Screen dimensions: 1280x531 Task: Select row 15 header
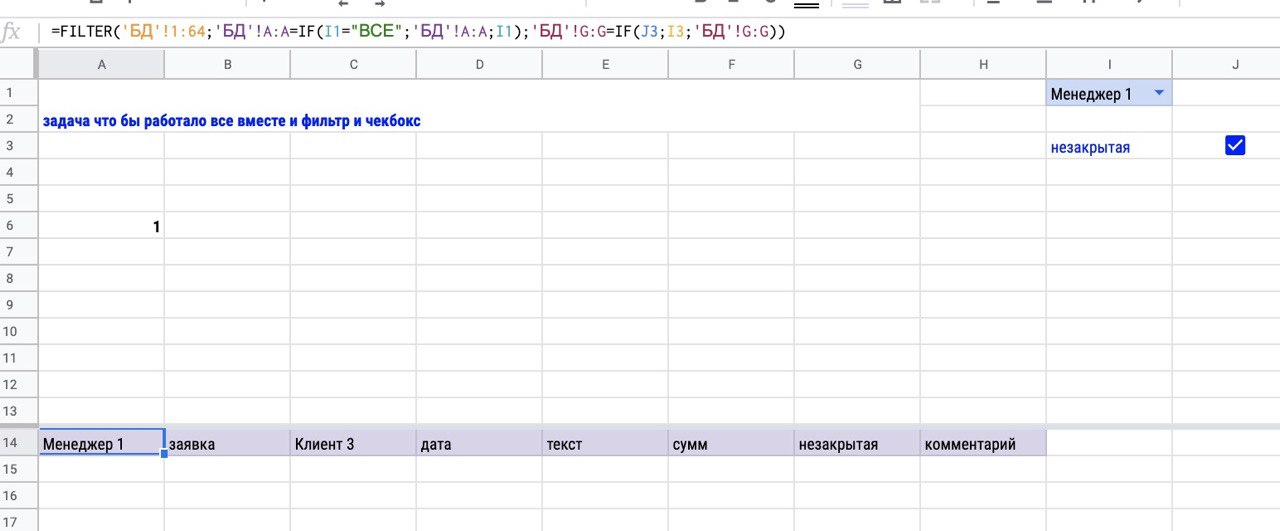[x=18, y=469]
